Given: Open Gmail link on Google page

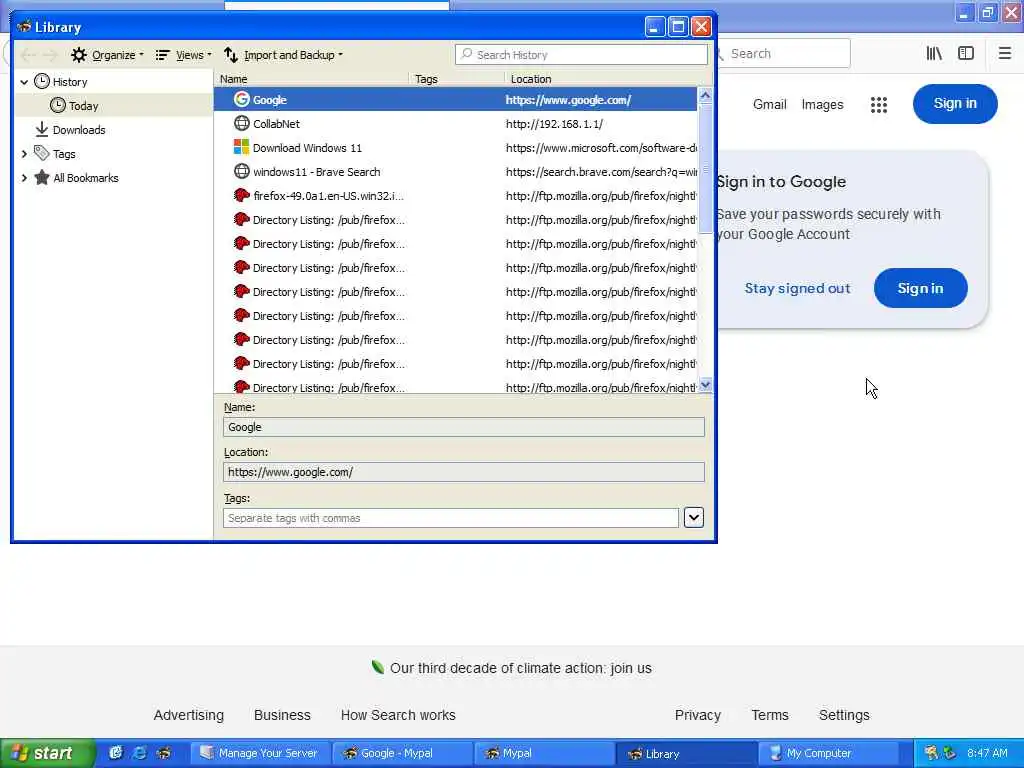Looking at the screenshot, I should tap(769, 104).
